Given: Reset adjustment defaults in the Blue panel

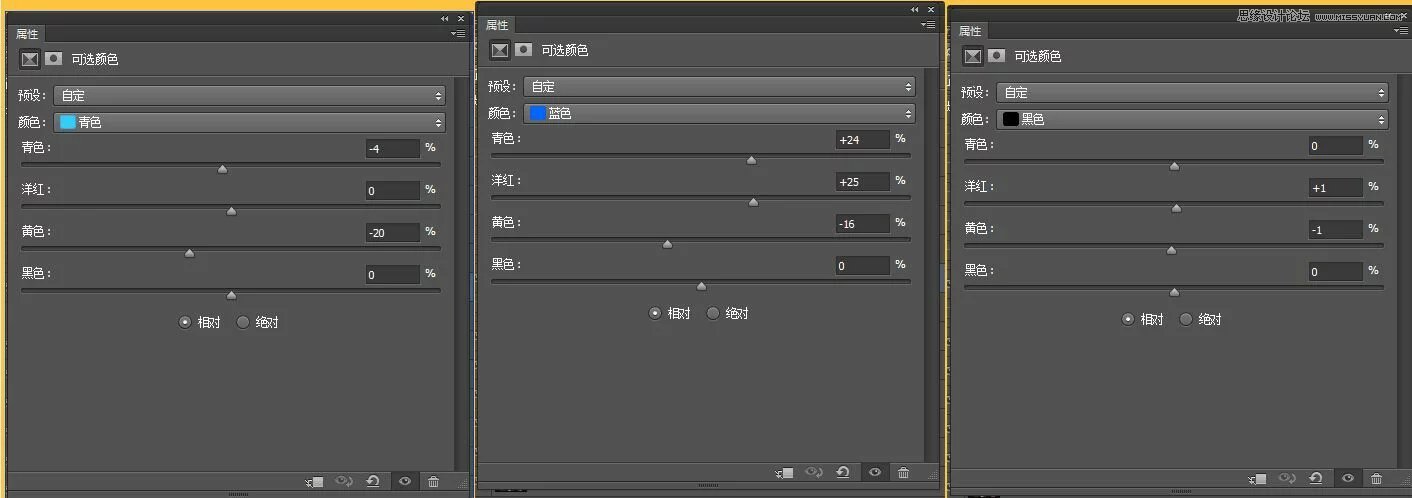Looking at the screenshot, I should [843, 473].
